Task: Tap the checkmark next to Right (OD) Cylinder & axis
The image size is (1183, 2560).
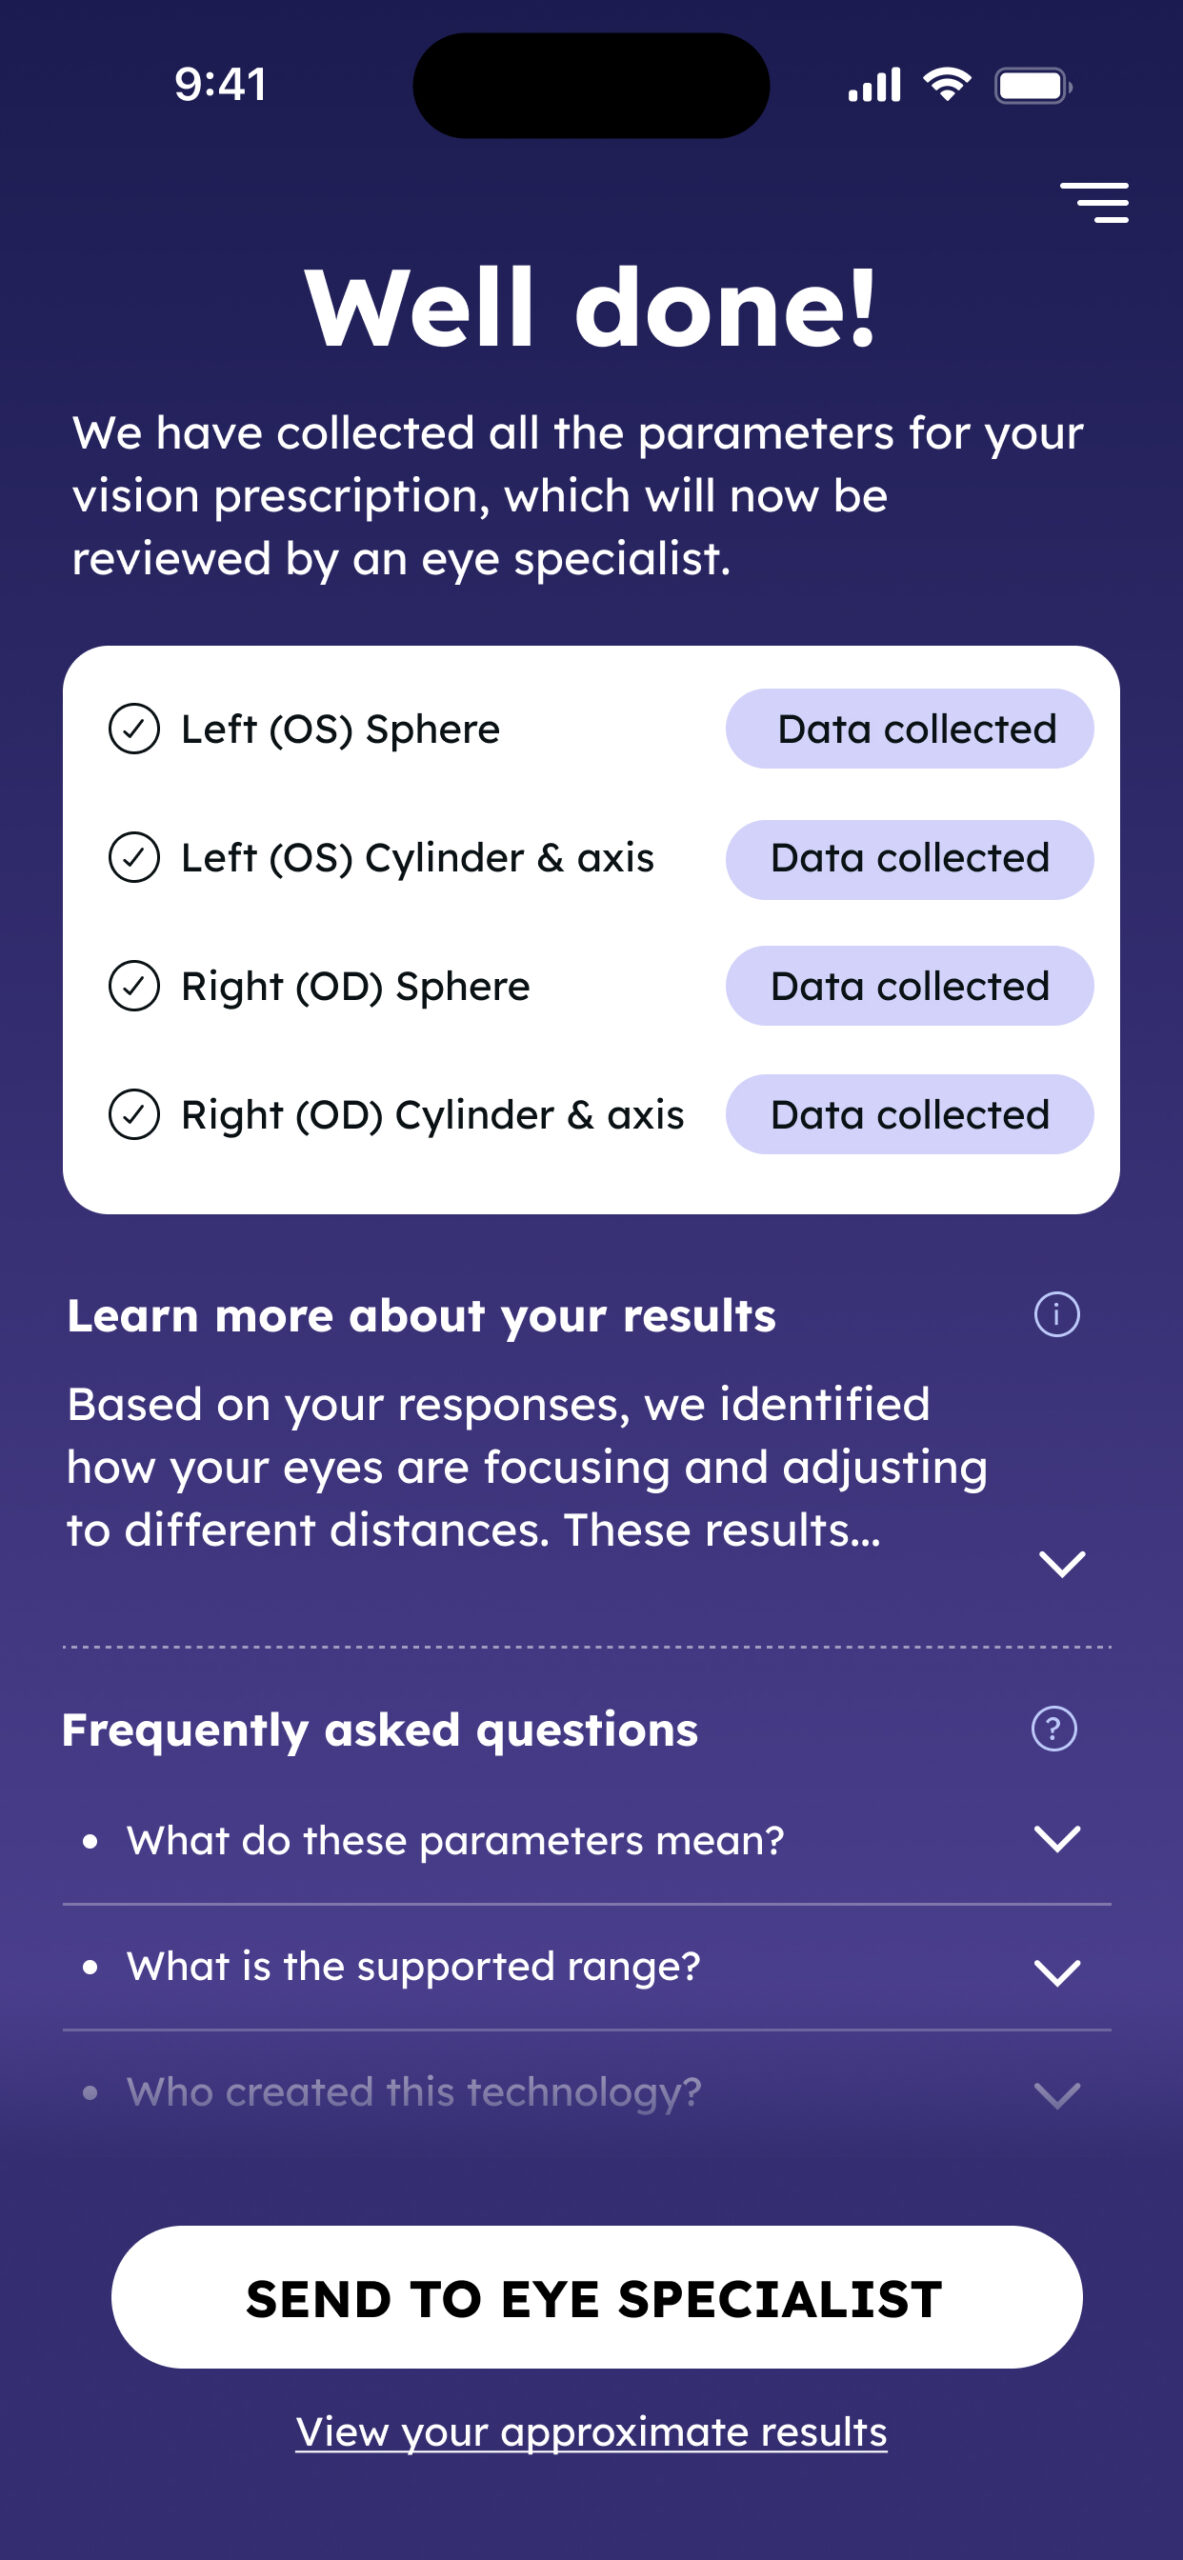Action: click(134, 1115)
